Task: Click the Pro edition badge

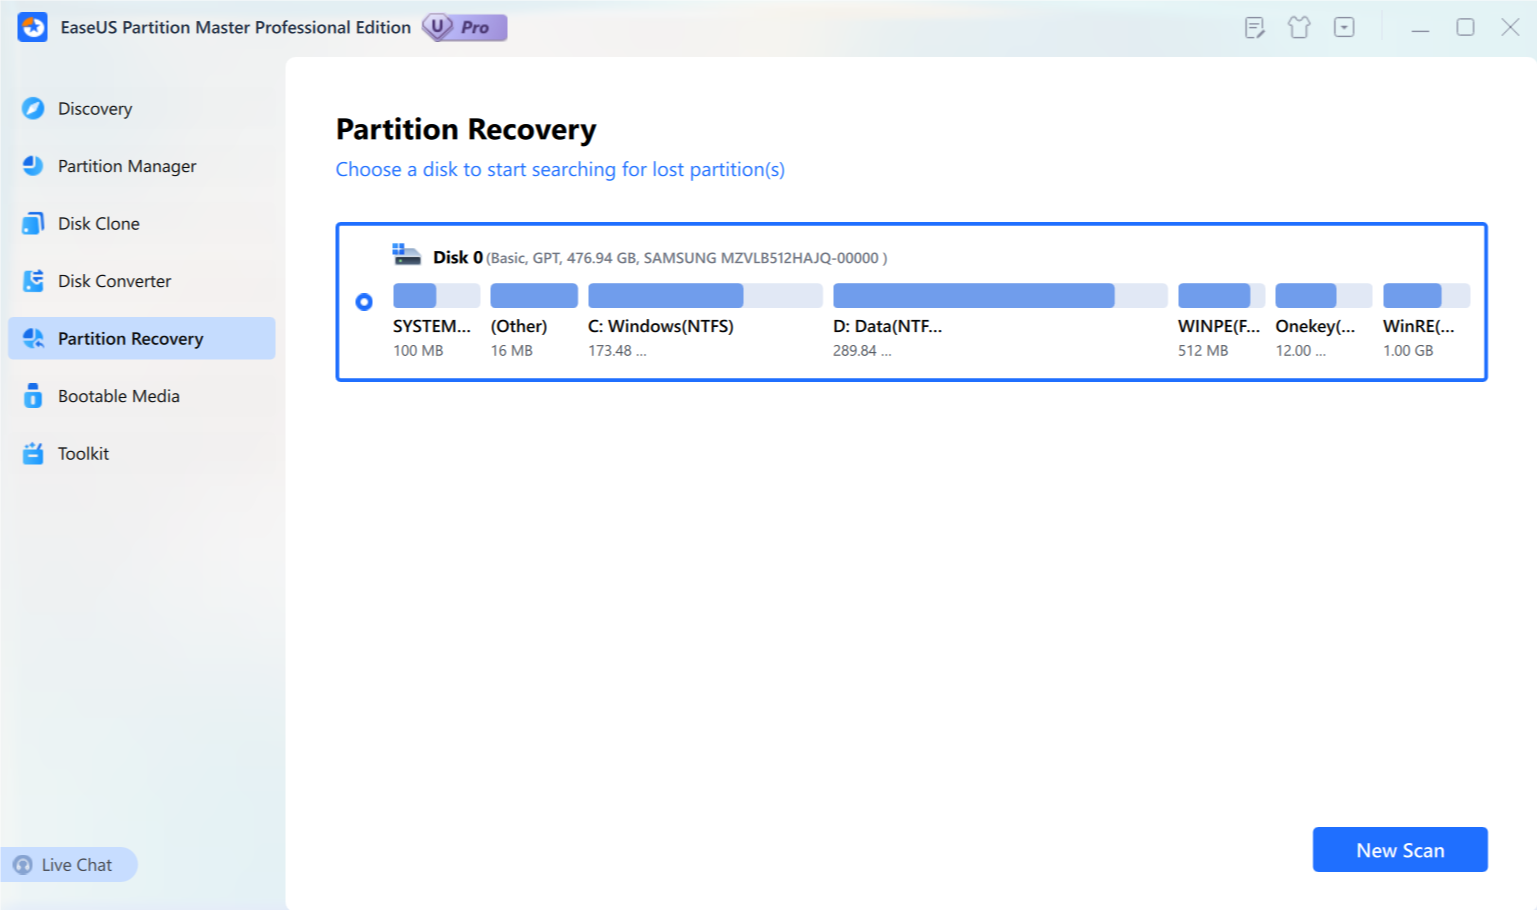Action: [465, 27]
